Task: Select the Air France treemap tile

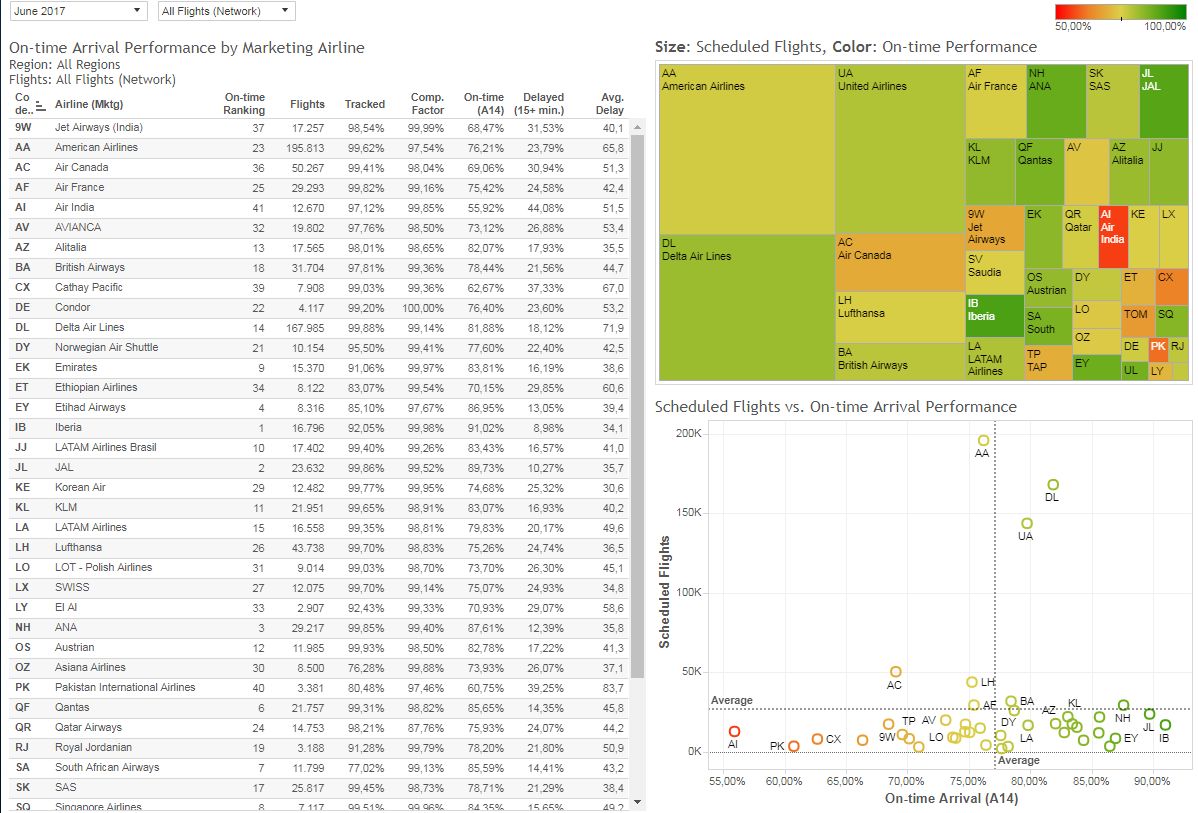Action: pyautogui.click(x=996, y=101)
